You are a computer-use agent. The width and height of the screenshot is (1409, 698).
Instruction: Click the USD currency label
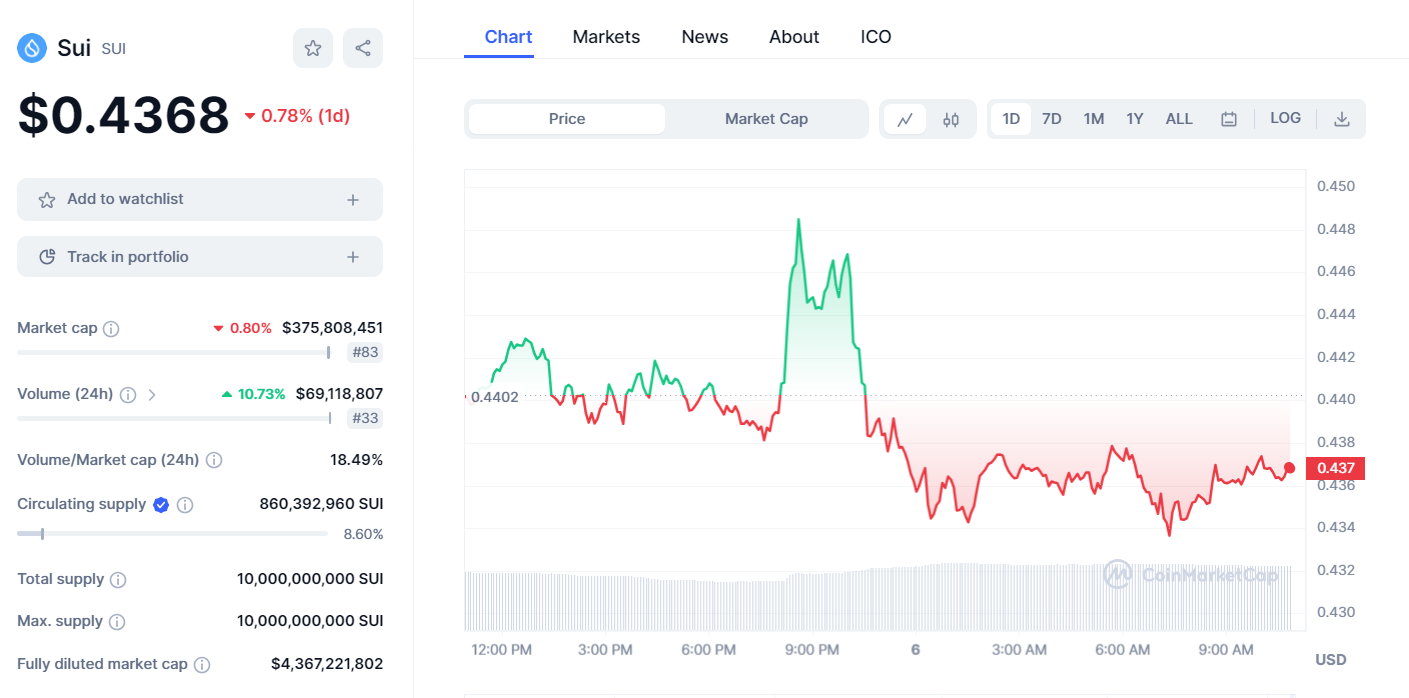[x=1330, y=660]
